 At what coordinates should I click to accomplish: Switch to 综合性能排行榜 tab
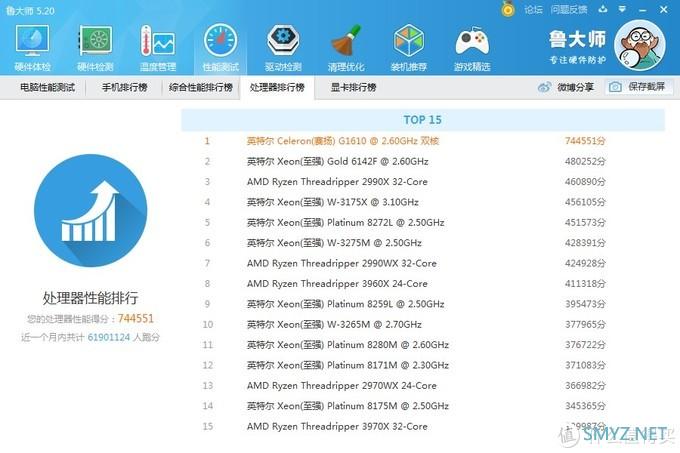[x=201, y=87]
